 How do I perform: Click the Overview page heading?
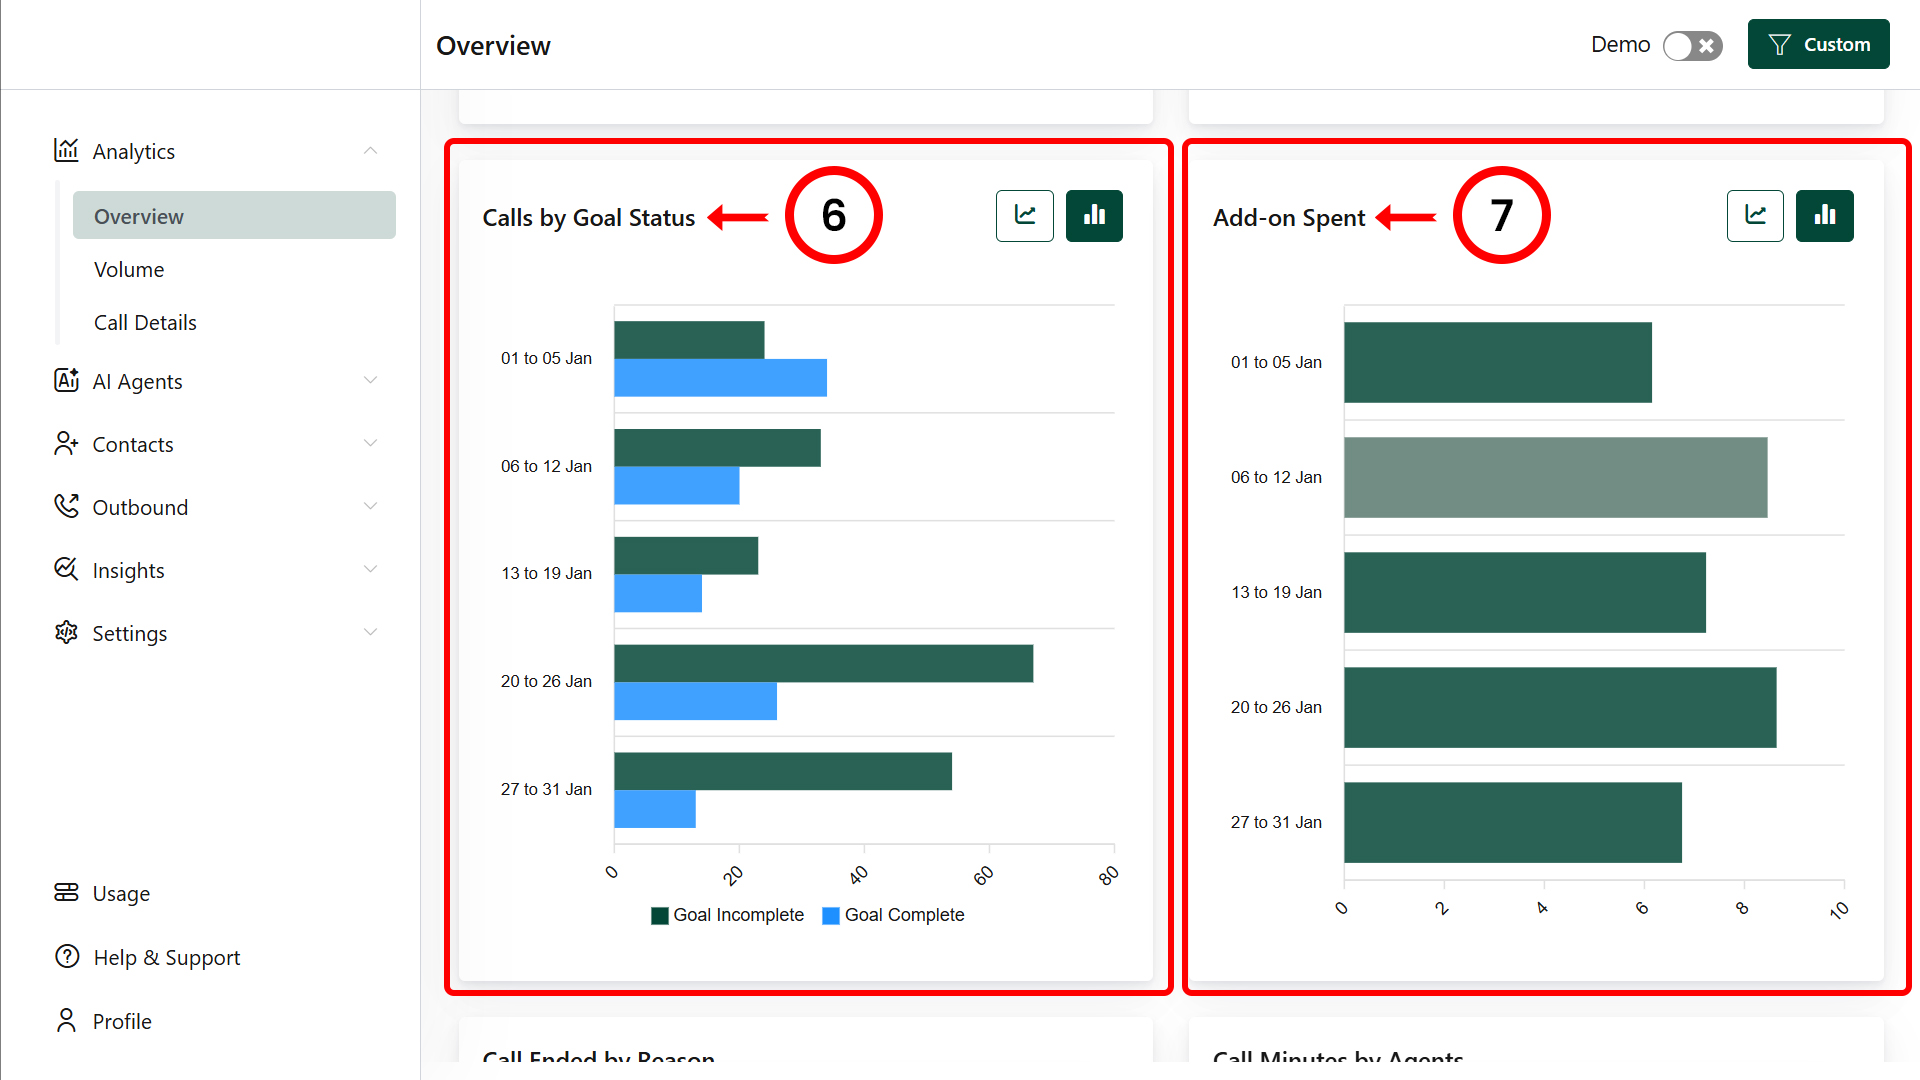coord(493,45)
